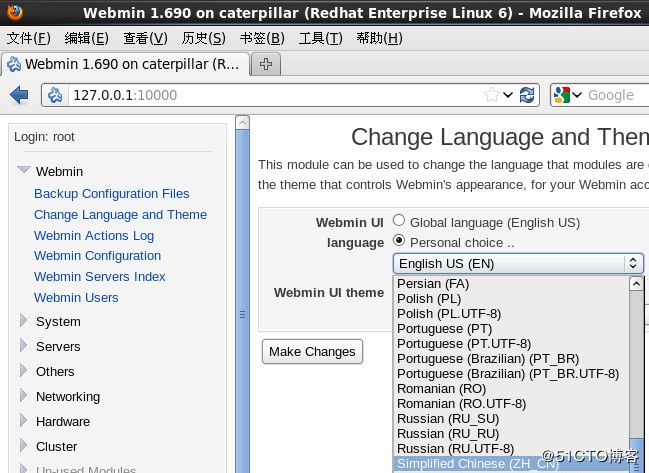Click the Google search engine icon
This screenshot has height=473, width=649.
pos(562,95)
